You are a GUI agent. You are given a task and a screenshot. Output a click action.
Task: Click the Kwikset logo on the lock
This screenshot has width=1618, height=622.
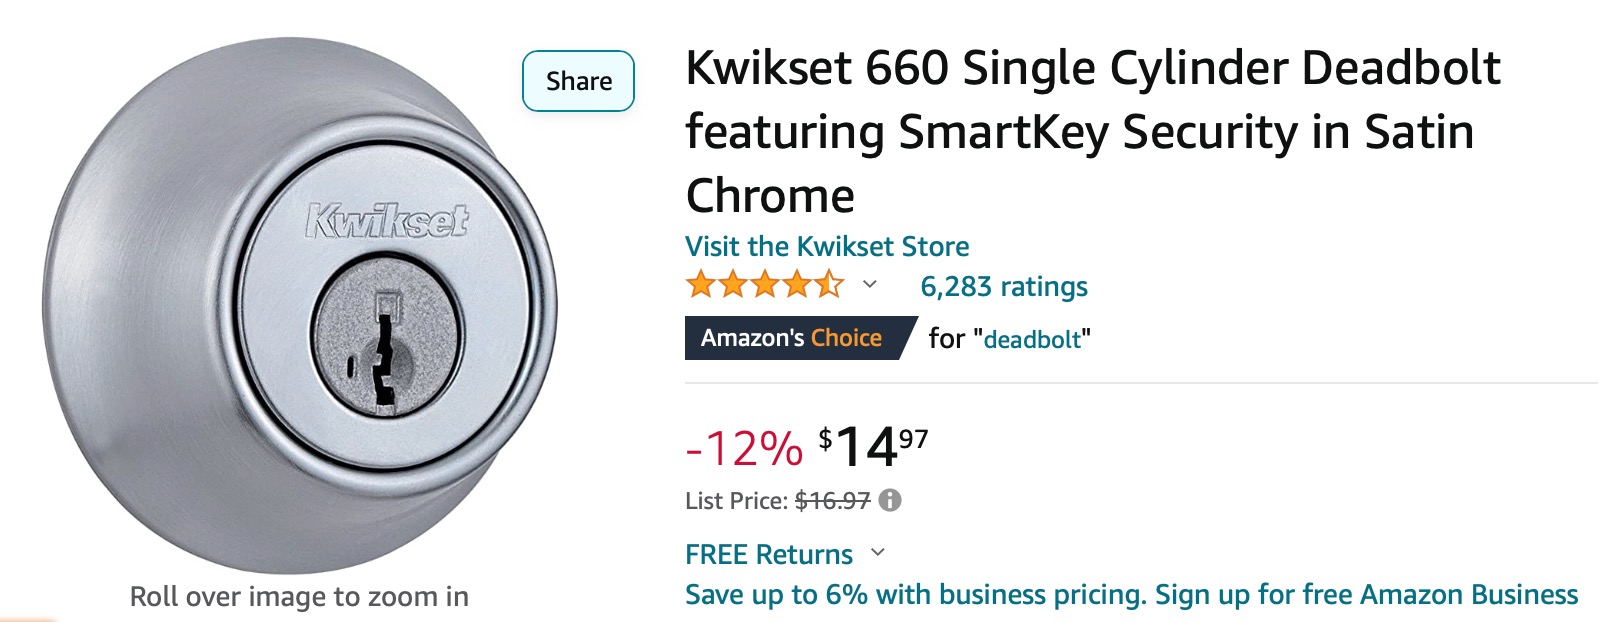click(386, 221)
